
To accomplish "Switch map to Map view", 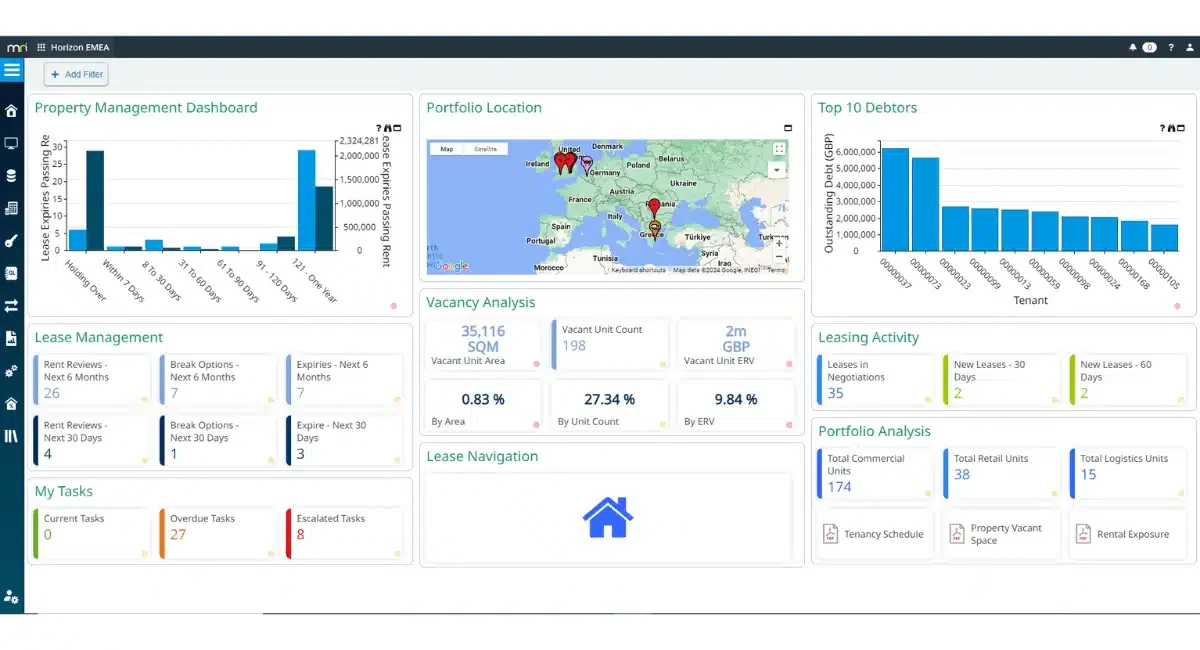I will pos(447,149).
